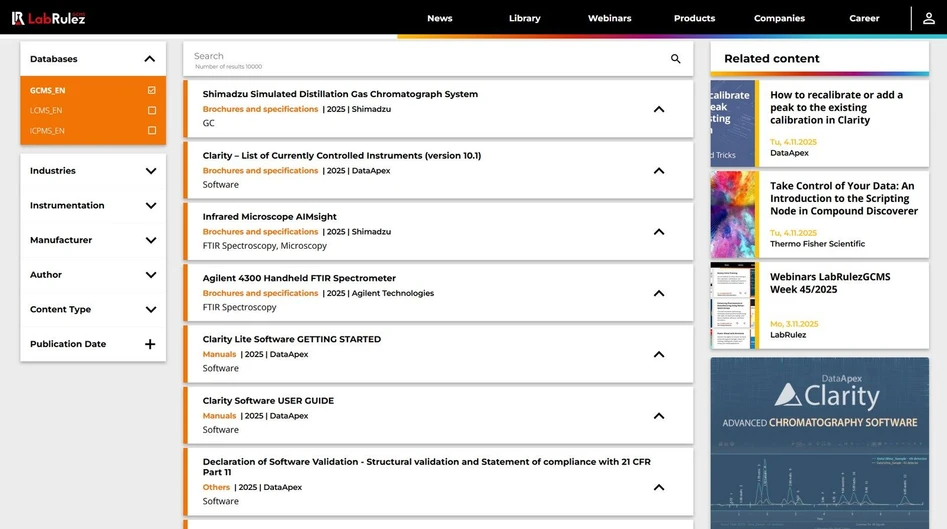Open Clarity Software USER GUIDE title

pos(268,401)
